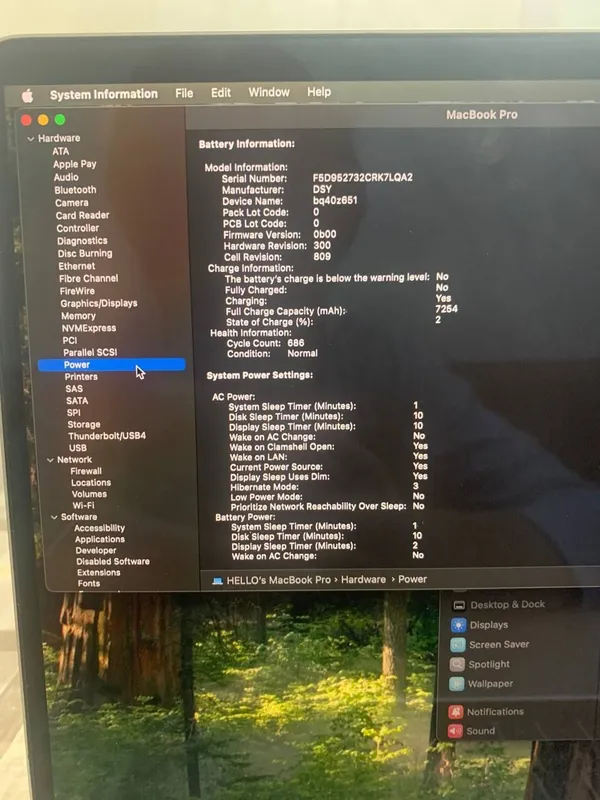600x800 pixels.
Task: Select FireWire in the sidebar
Action: pos(77,291)
